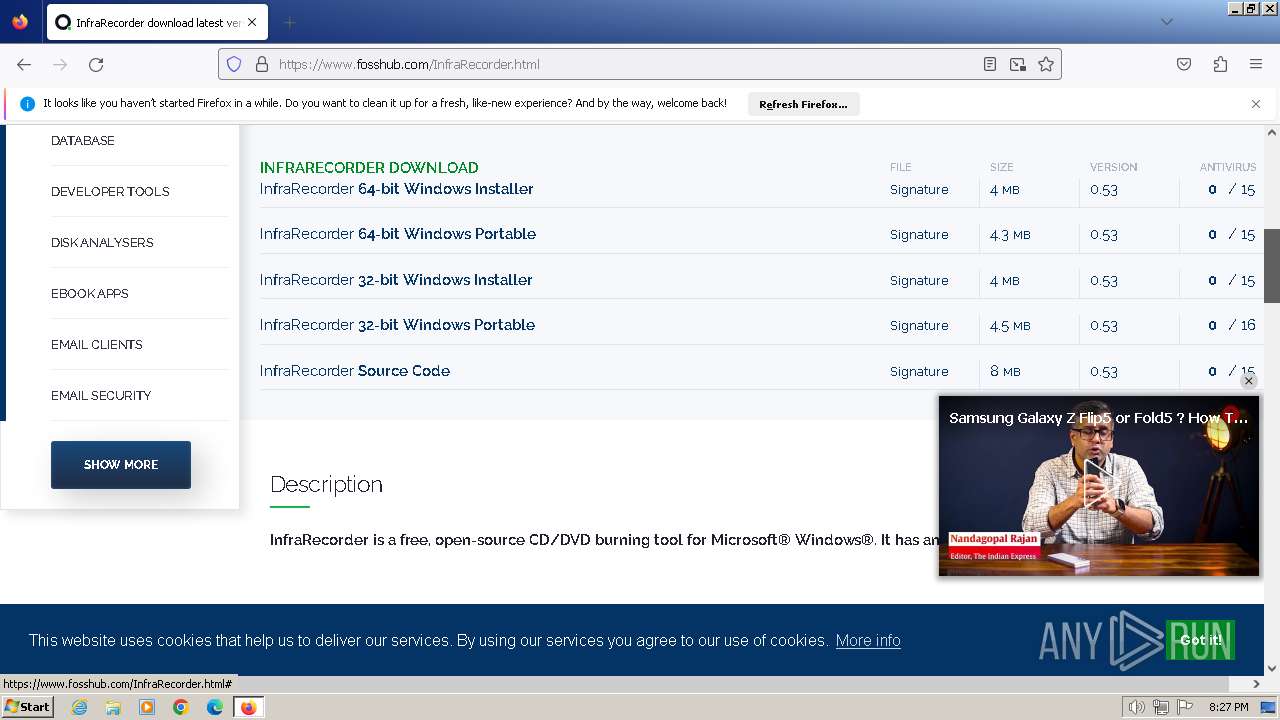Open More info about cookies
The width and height of the screenshot is (1280, 720).
pos(868,641)
